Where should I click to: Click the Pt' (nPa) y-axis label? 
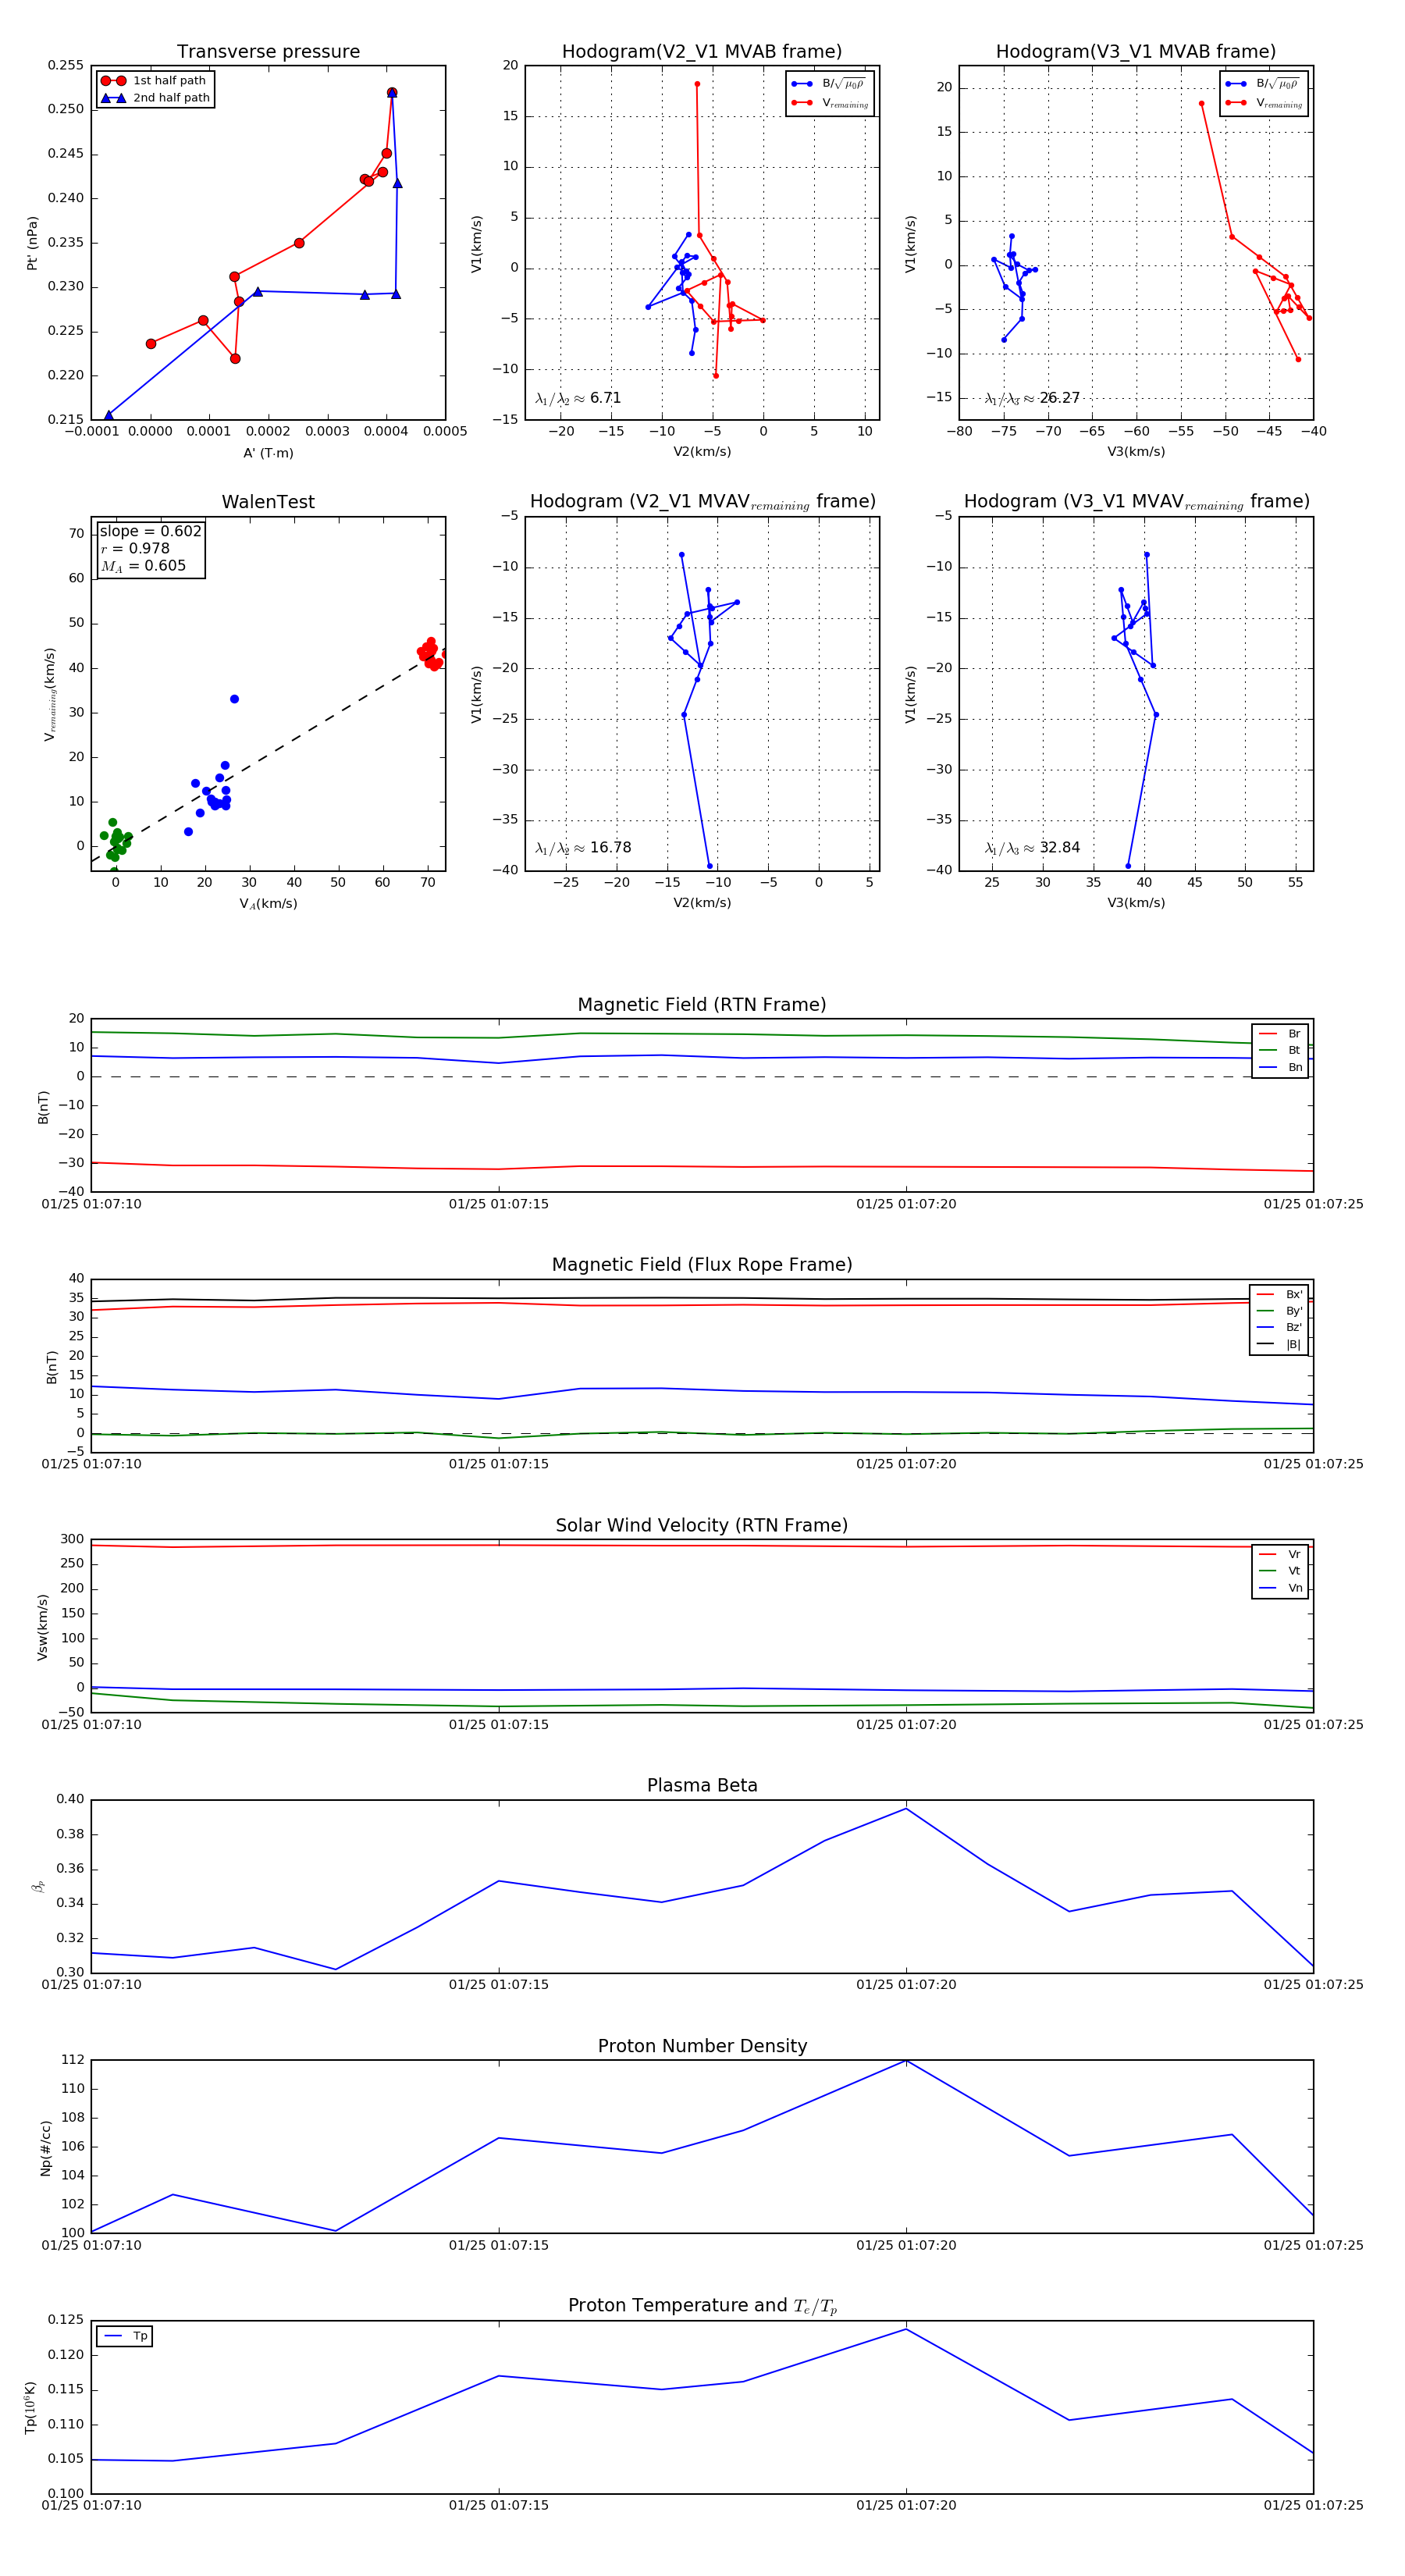(x=32, y=243)
